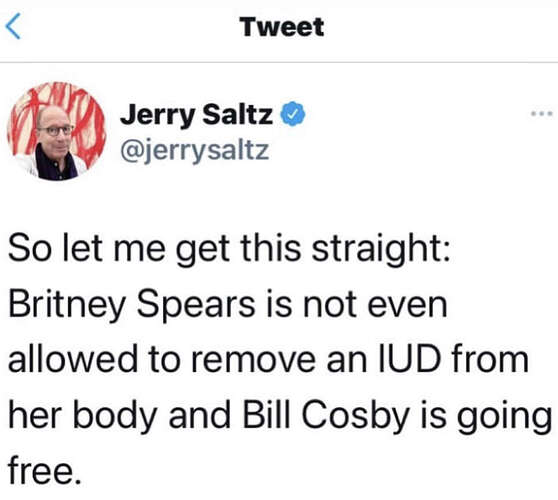Click the word 'straight:' in first line
558x500 pixels.
pyautogui.click(x=381, y=249)
